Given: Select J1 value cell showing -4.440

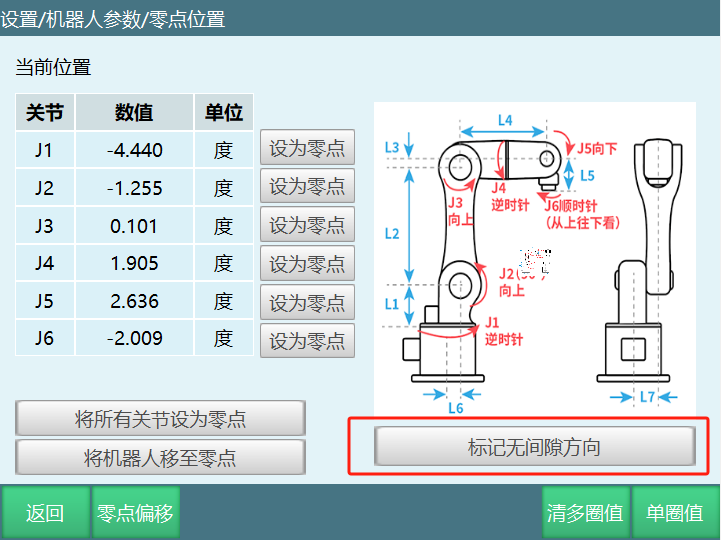Looking at the screenshot, I should coord(134,151).
